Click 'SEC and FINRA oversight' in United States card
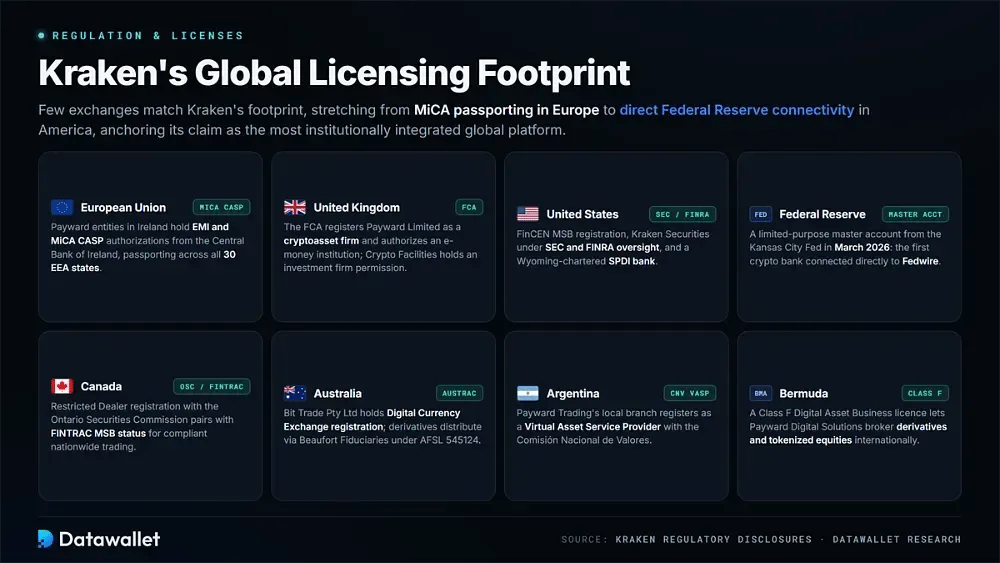Screen dimensions: 1000x563 602,247
